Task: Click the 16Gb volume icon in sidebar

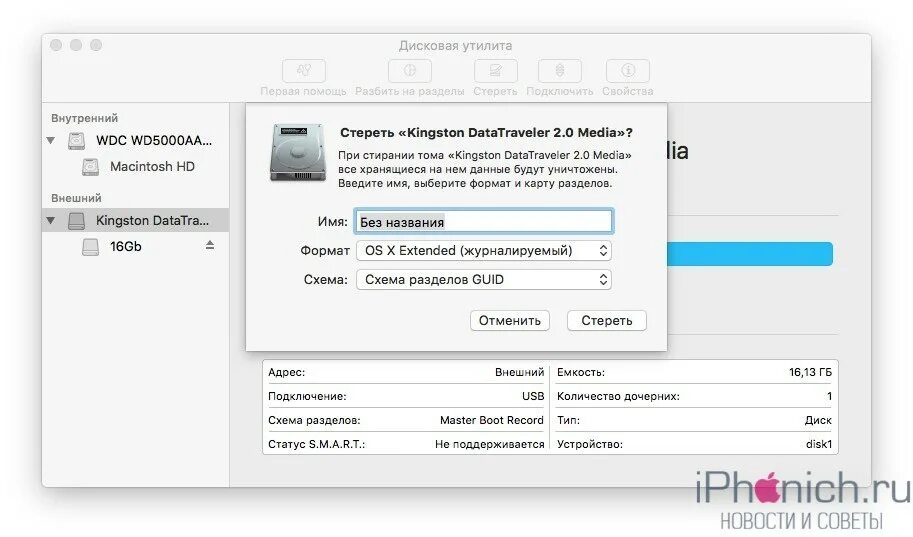Action: tap(90, 247)
